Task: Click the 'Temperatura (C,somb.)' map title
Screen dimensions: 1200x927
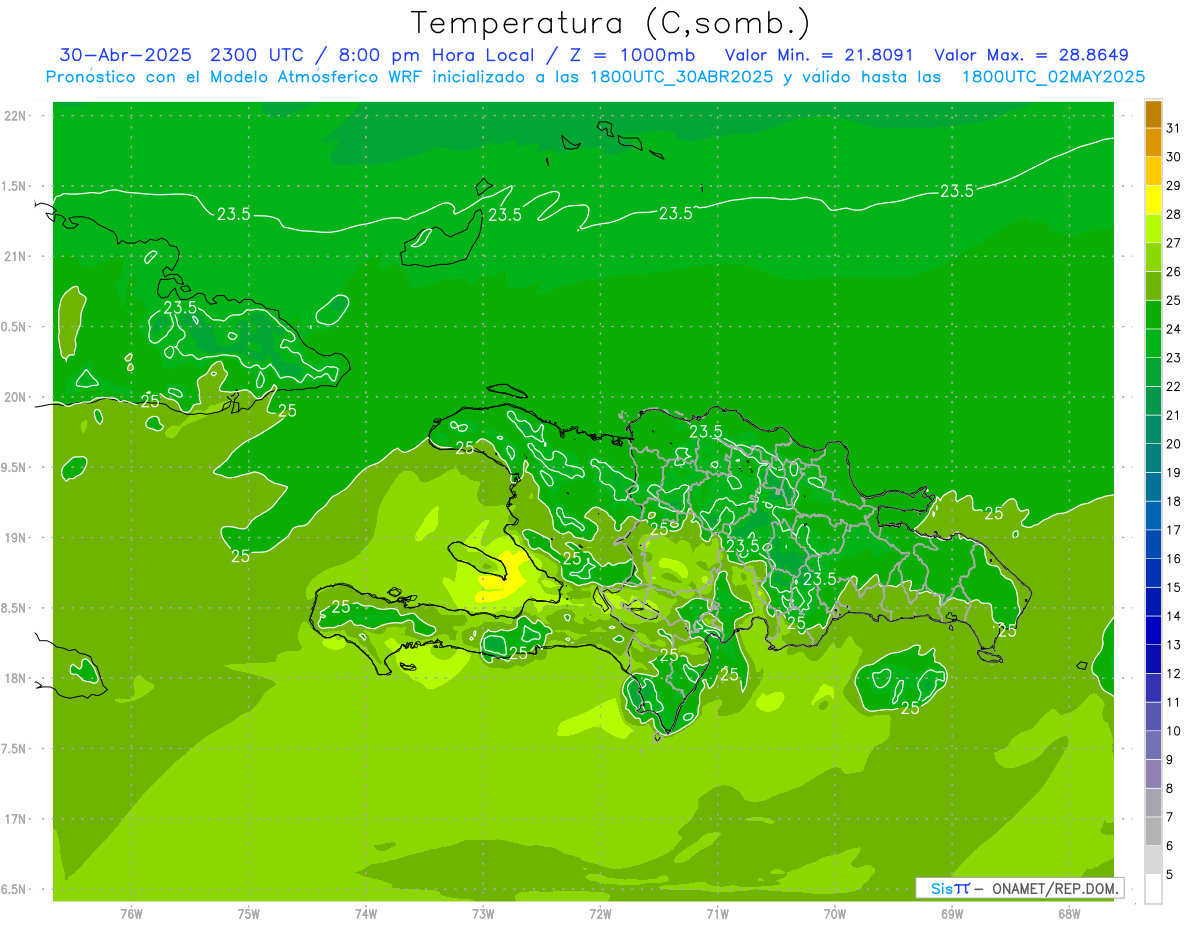Action: pyautogui.click(x=611, y=23)
